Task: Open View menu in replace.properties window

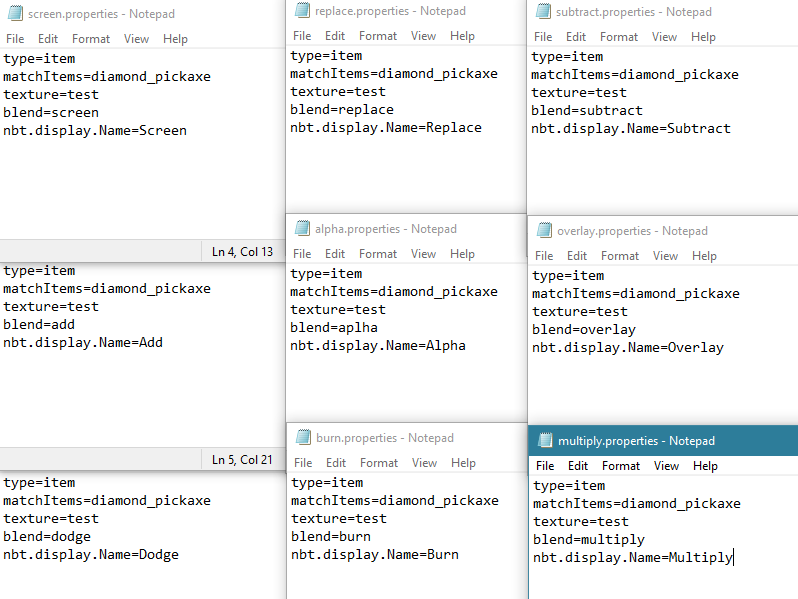Action: 423,36
